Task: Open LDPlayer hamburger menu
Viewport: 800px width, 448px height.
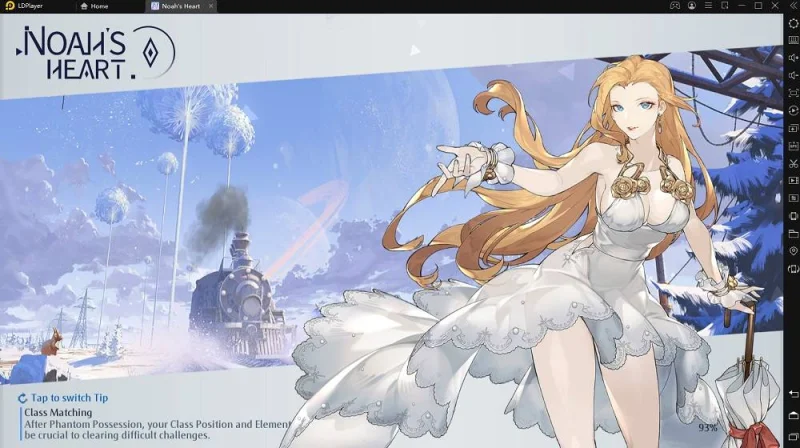Action: (x=708, y=6)
